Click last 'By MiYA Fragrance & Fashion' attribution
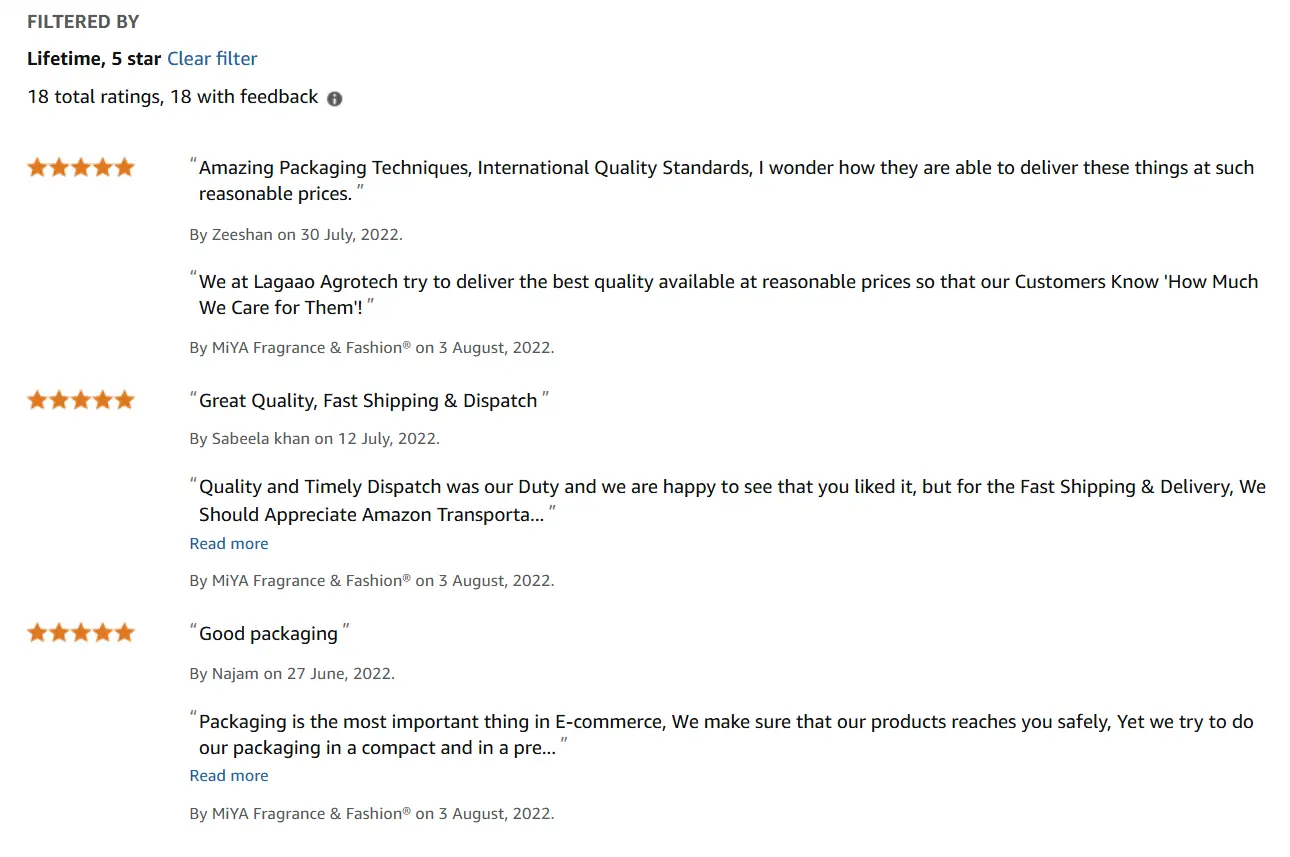The height and width of the screenshot is (857, 1290). [x=372, y=814]
